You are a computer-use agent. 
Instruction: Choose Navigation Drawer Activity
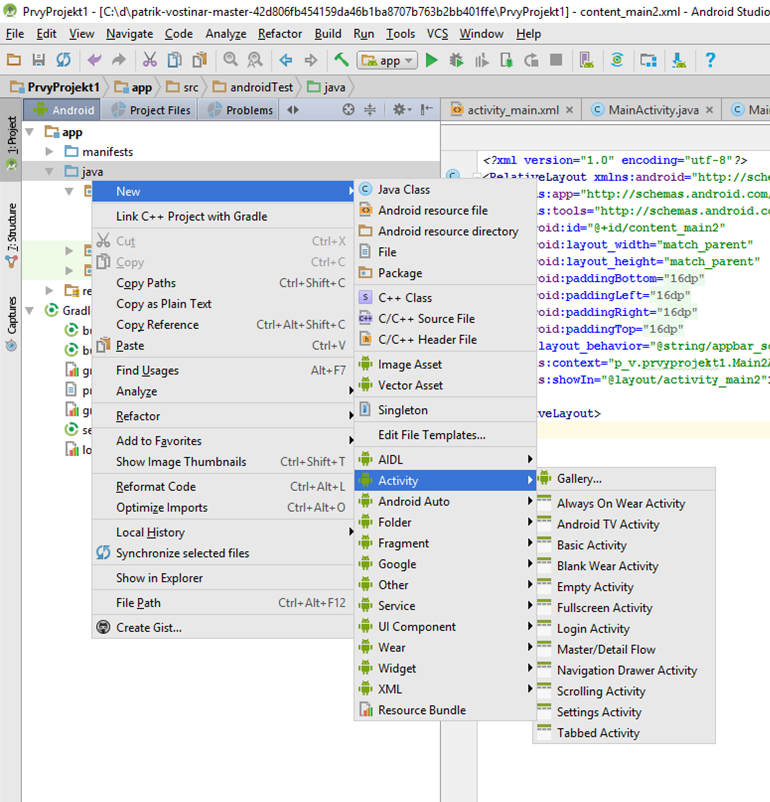(x=624, y=670)
